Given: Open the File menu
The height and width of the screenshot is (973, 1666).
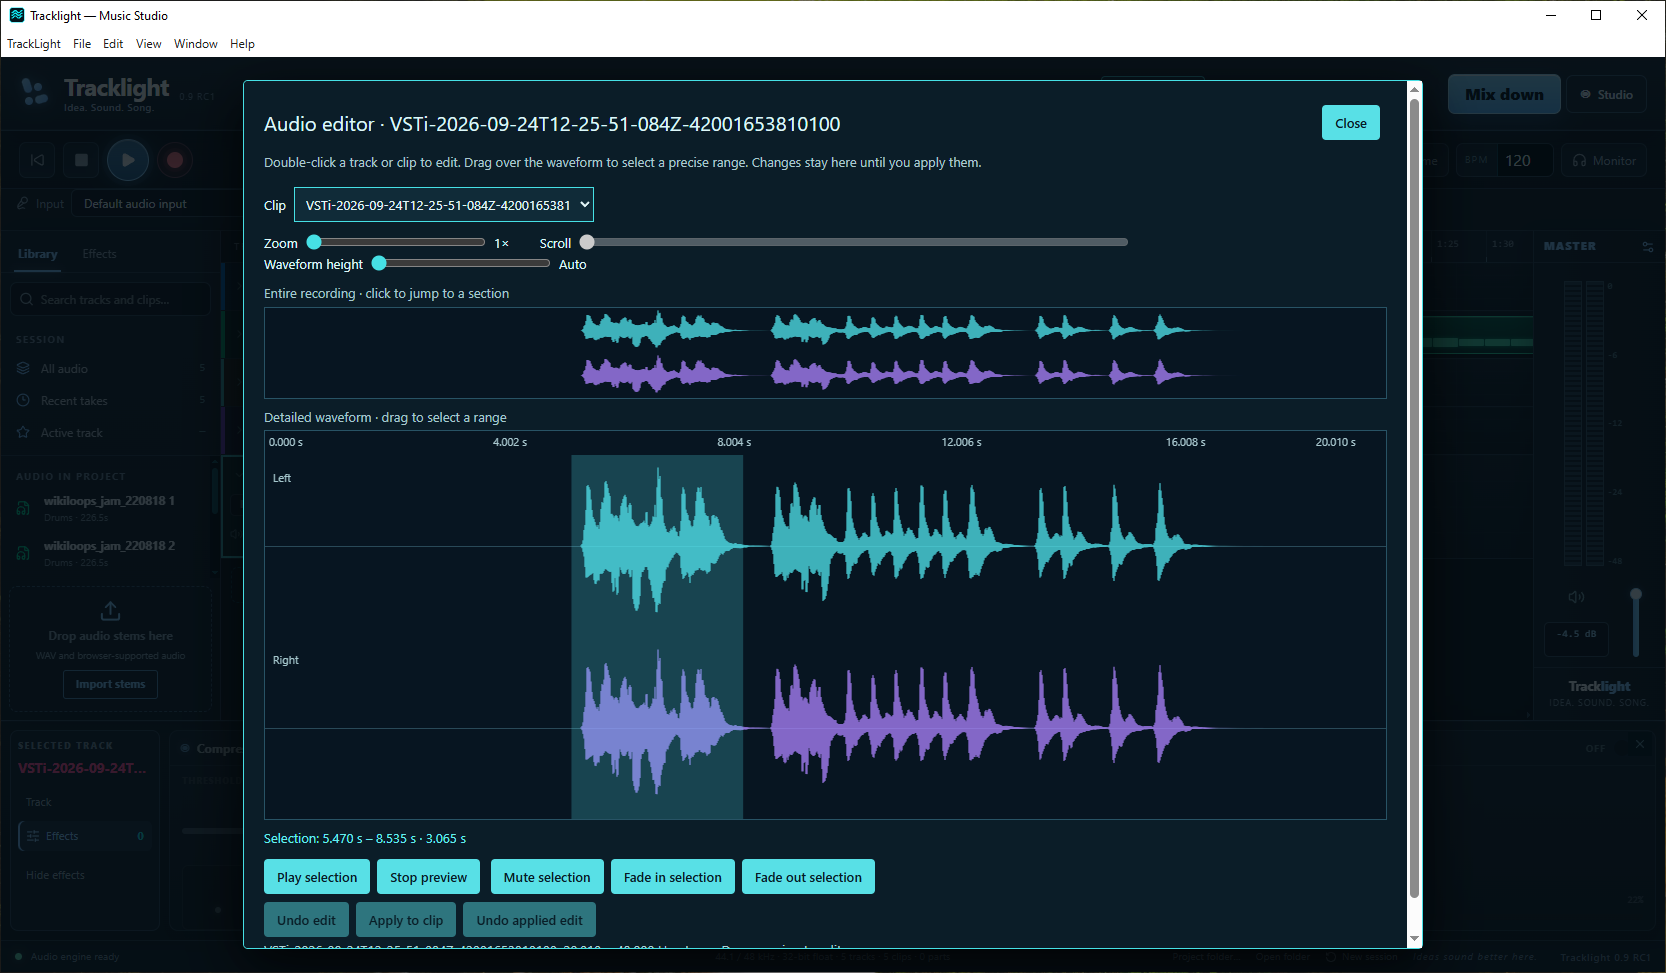Looking at the screenshot, I should (82, 44).
